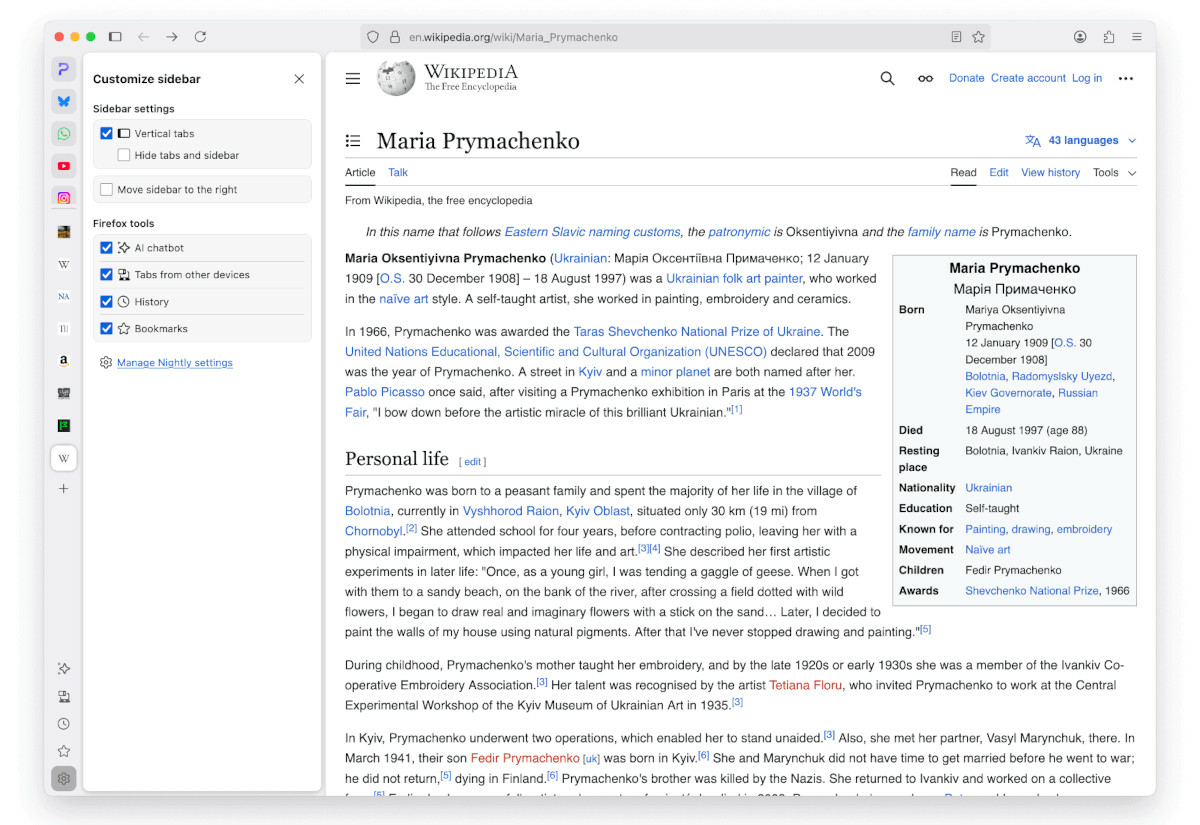Toggle the sidebar with the toolbar sidebar button
This screenshot has height=825, width=1200.
pos(115,37)
